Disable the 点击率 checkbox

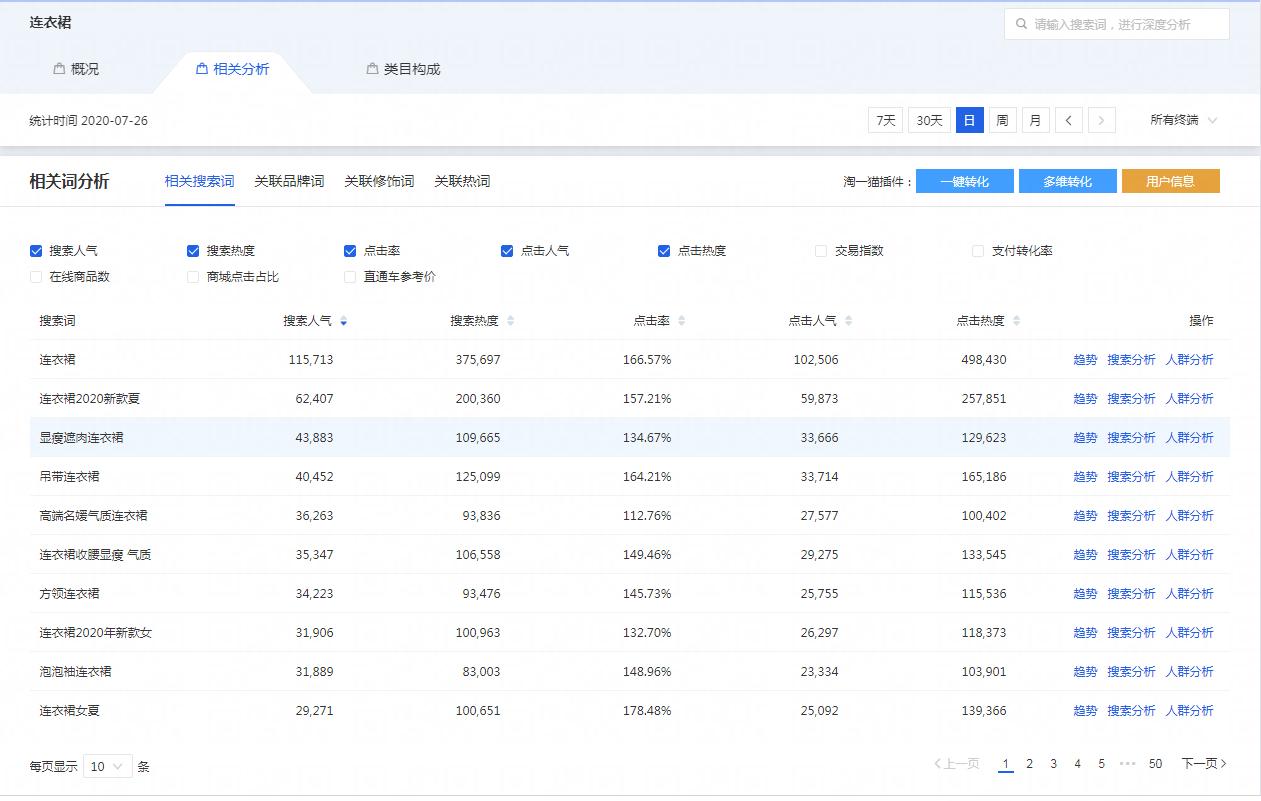[x=349, y=250]
